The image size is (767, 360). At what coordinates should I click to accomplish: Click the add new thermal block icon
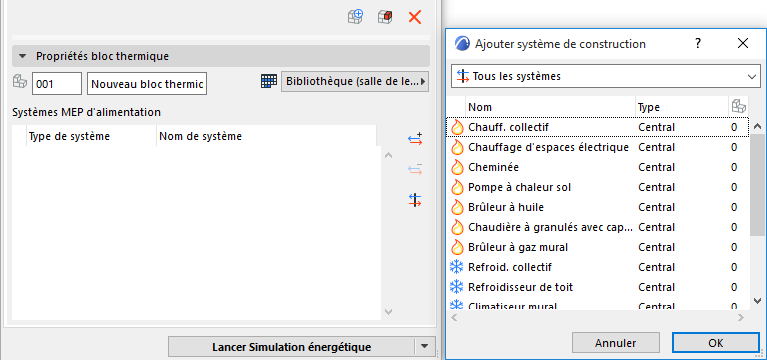click(x=355, y=17)
